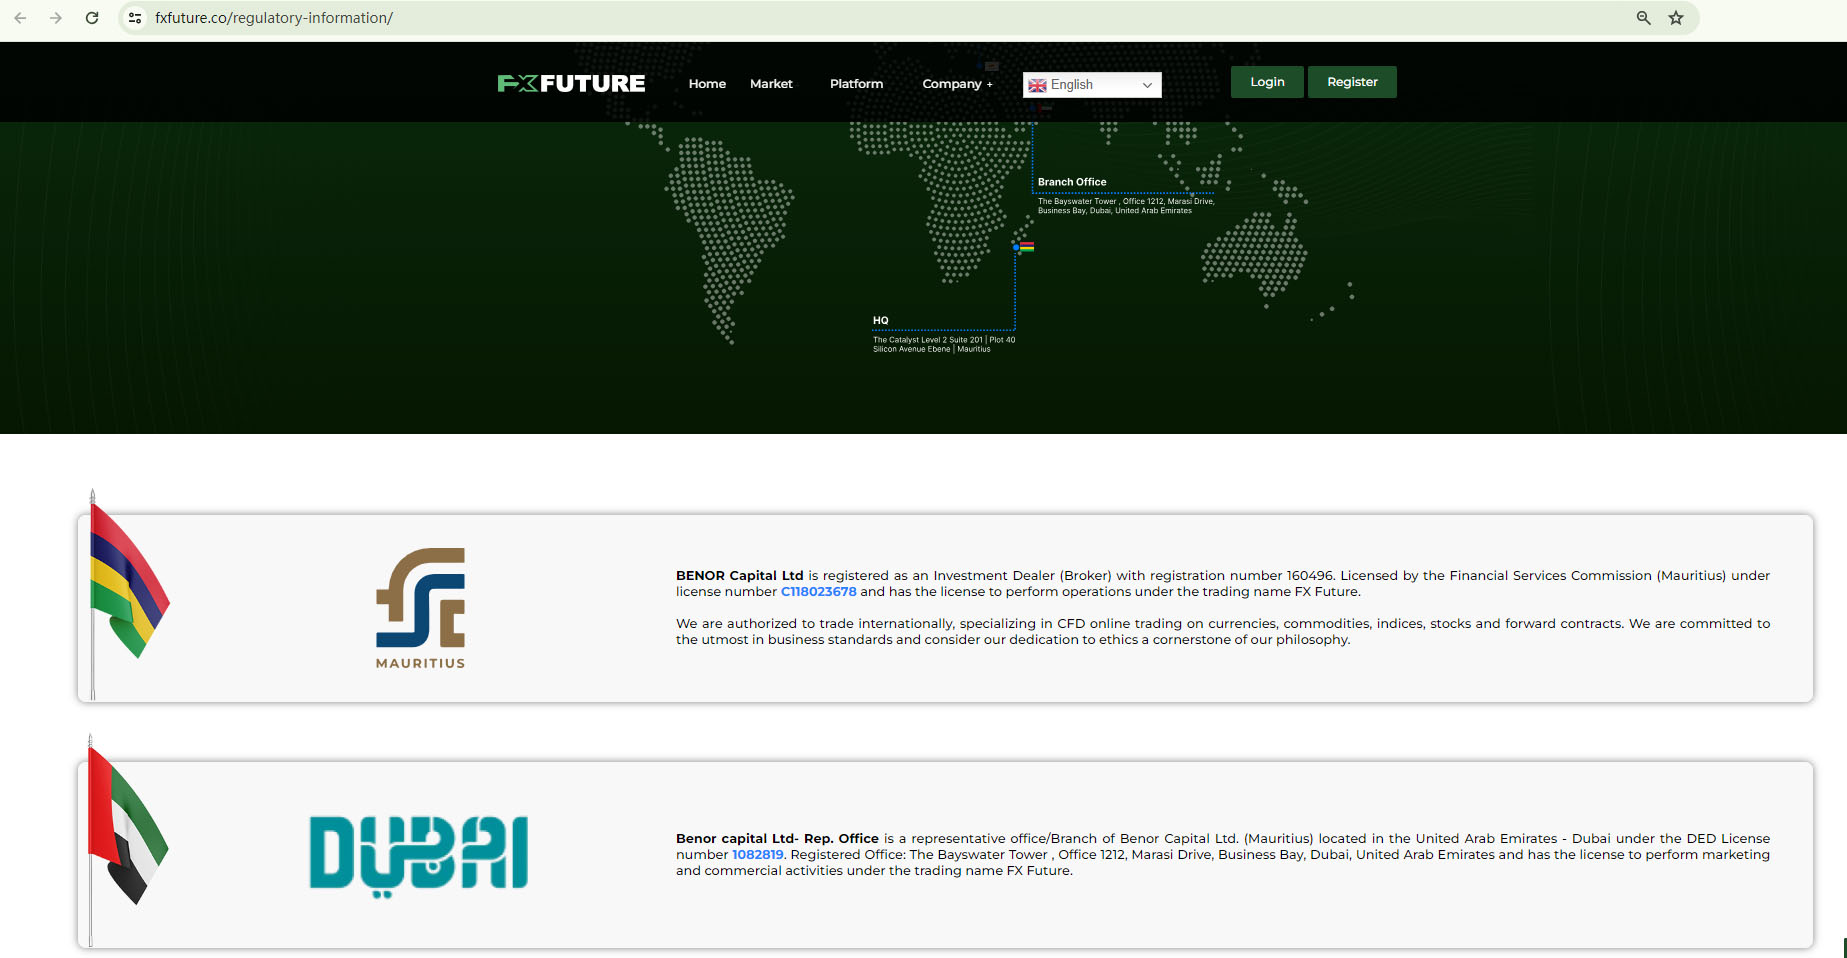Open the English language dropdown
The width and height of the screenshot is (1847, 958).
[1092, 85]
